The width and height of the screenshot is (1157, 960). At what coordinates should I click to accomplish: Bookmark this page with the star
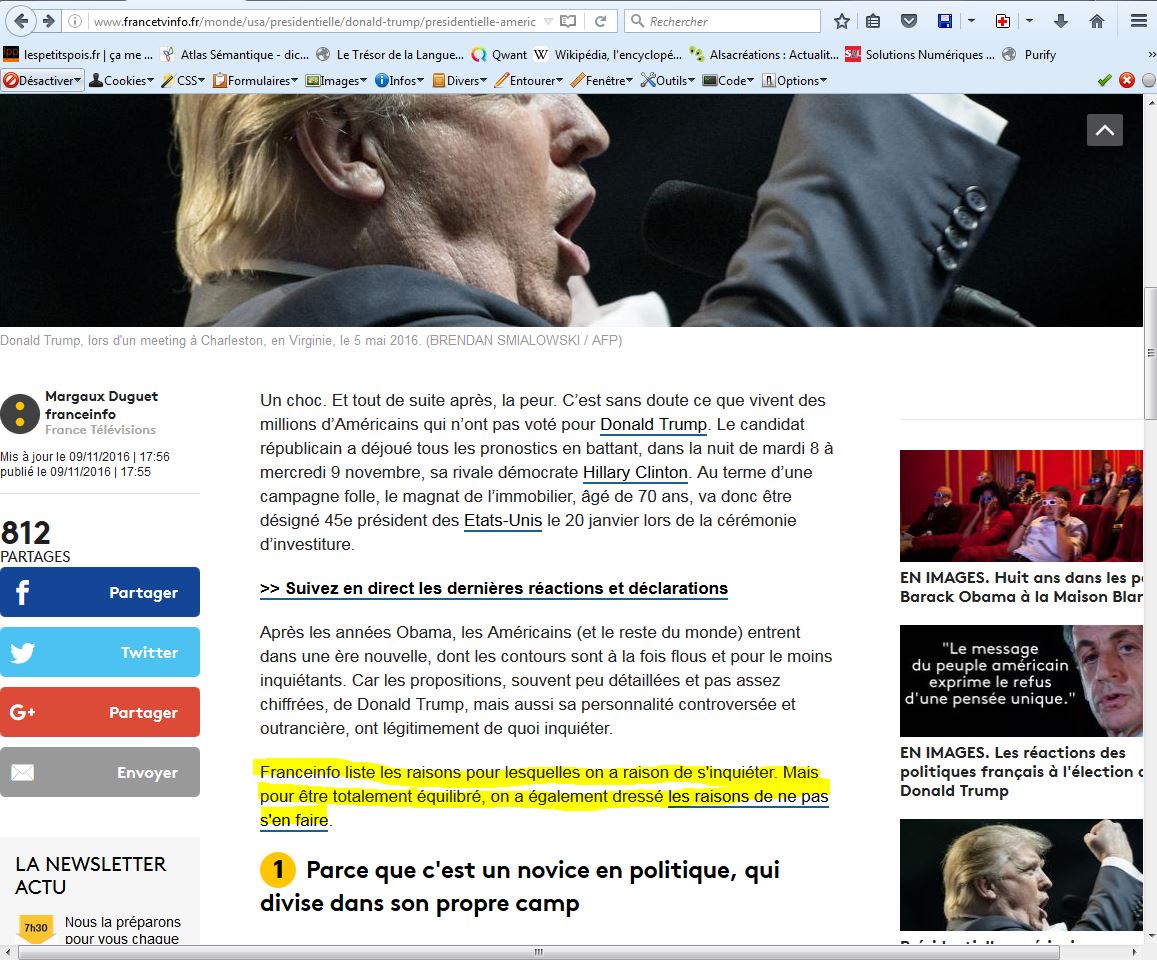click(x=842, y=21)
